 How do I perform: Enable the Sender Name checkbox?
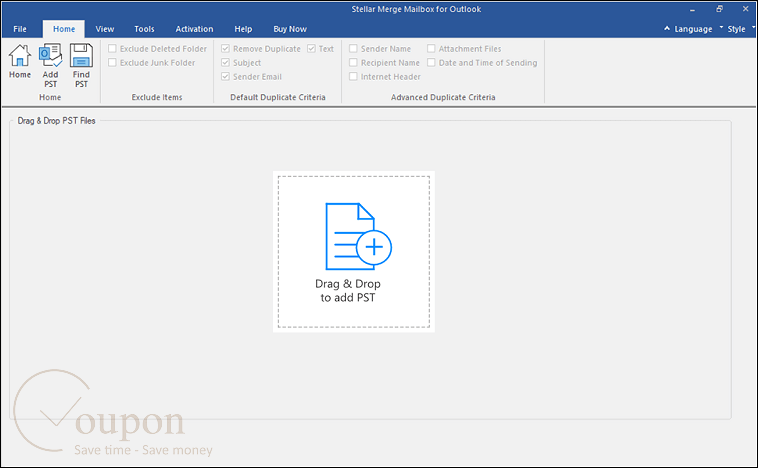pos(353,48)
